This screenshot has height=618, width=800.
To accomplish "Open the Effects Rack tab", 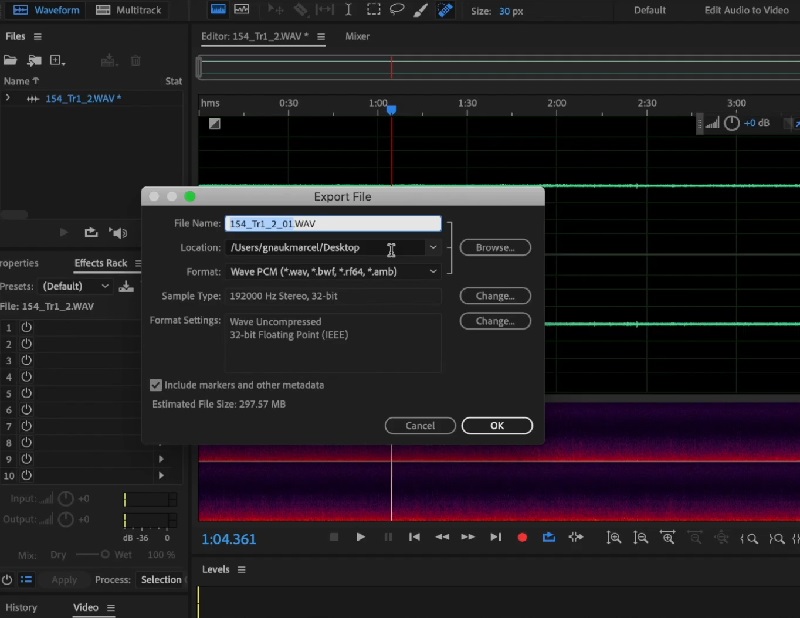I will pyautogui.click(x=101, y=263).
